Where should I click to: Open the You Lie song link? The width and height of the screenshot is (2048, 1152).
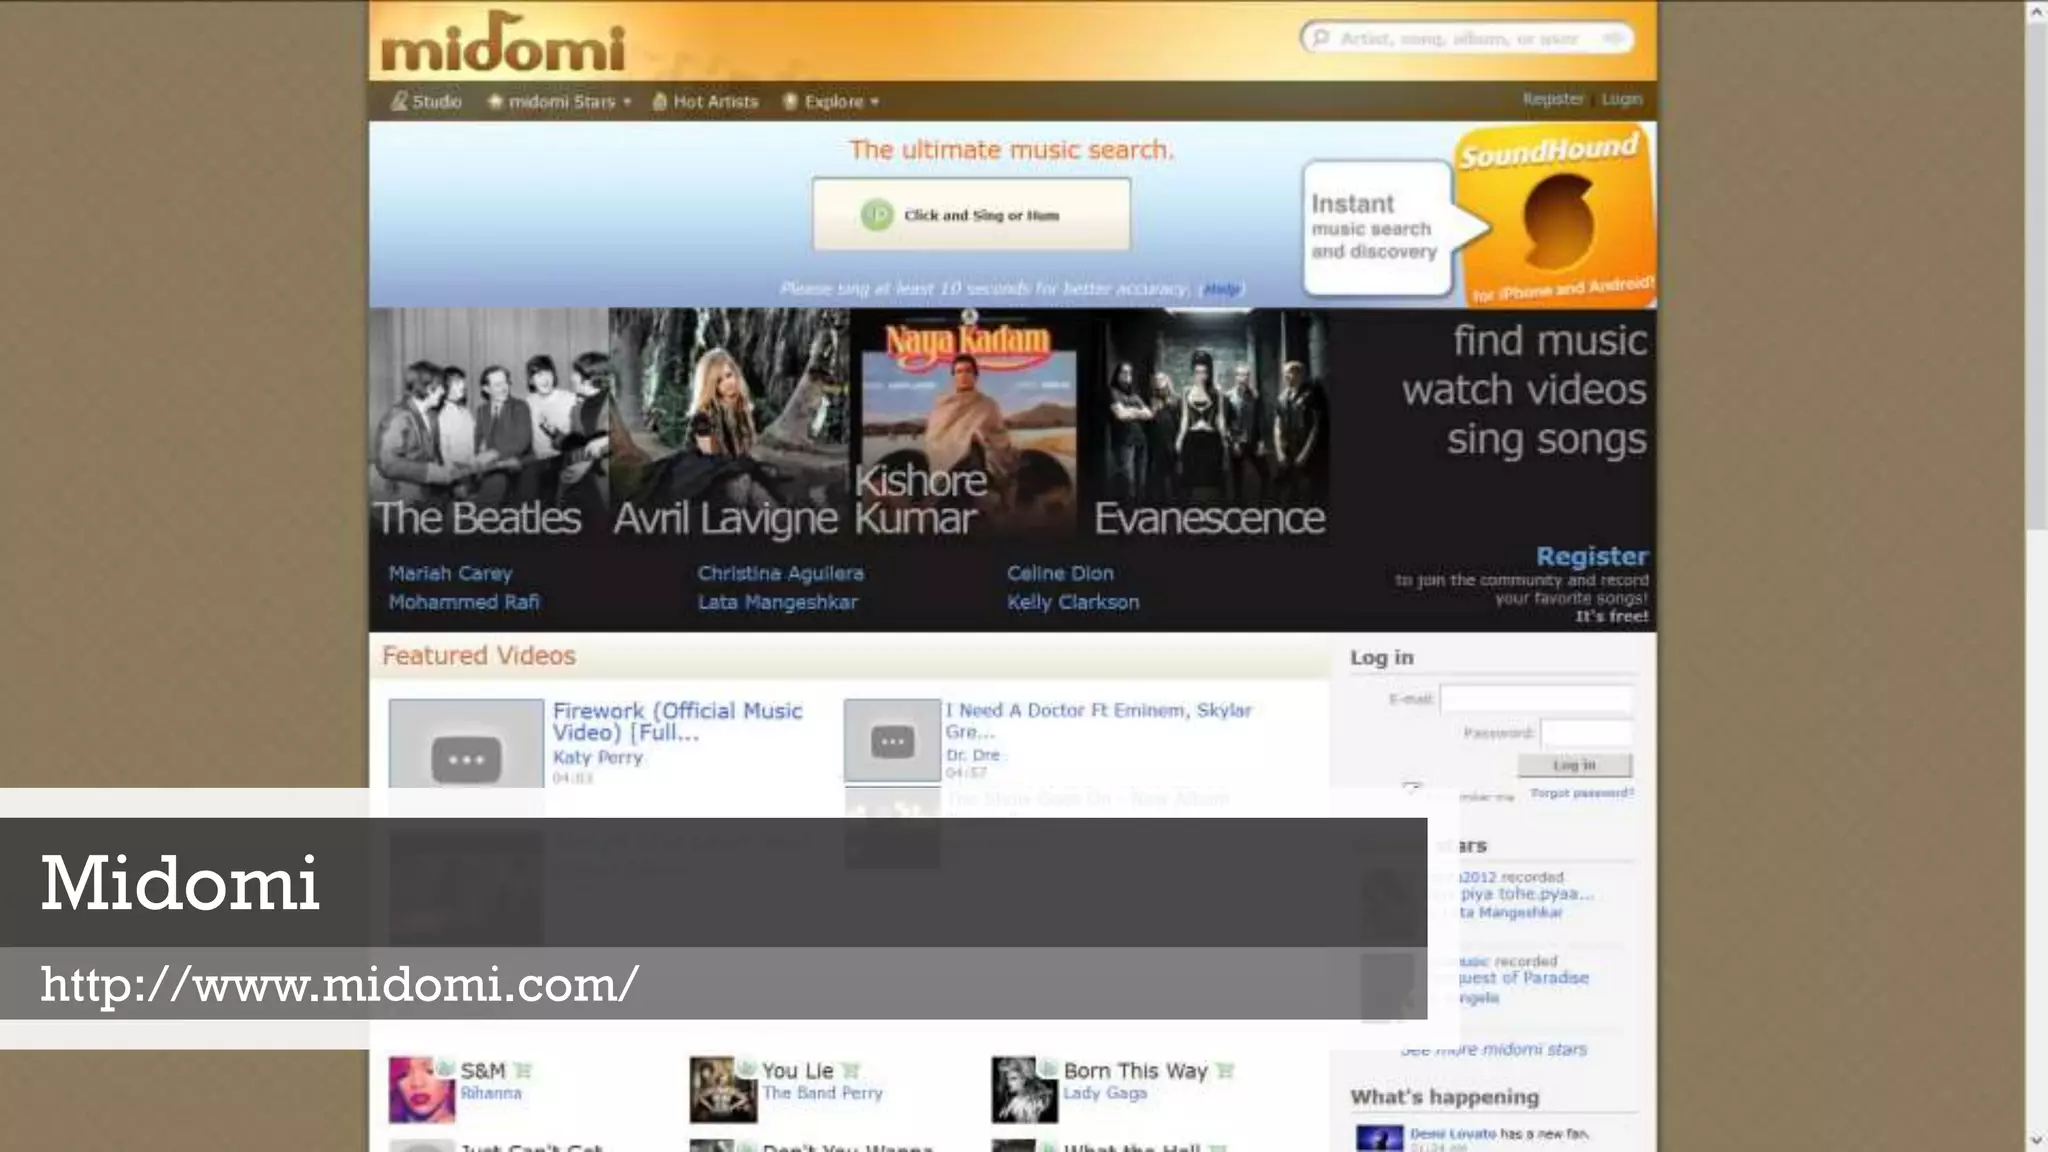(x=797, y=1070)
